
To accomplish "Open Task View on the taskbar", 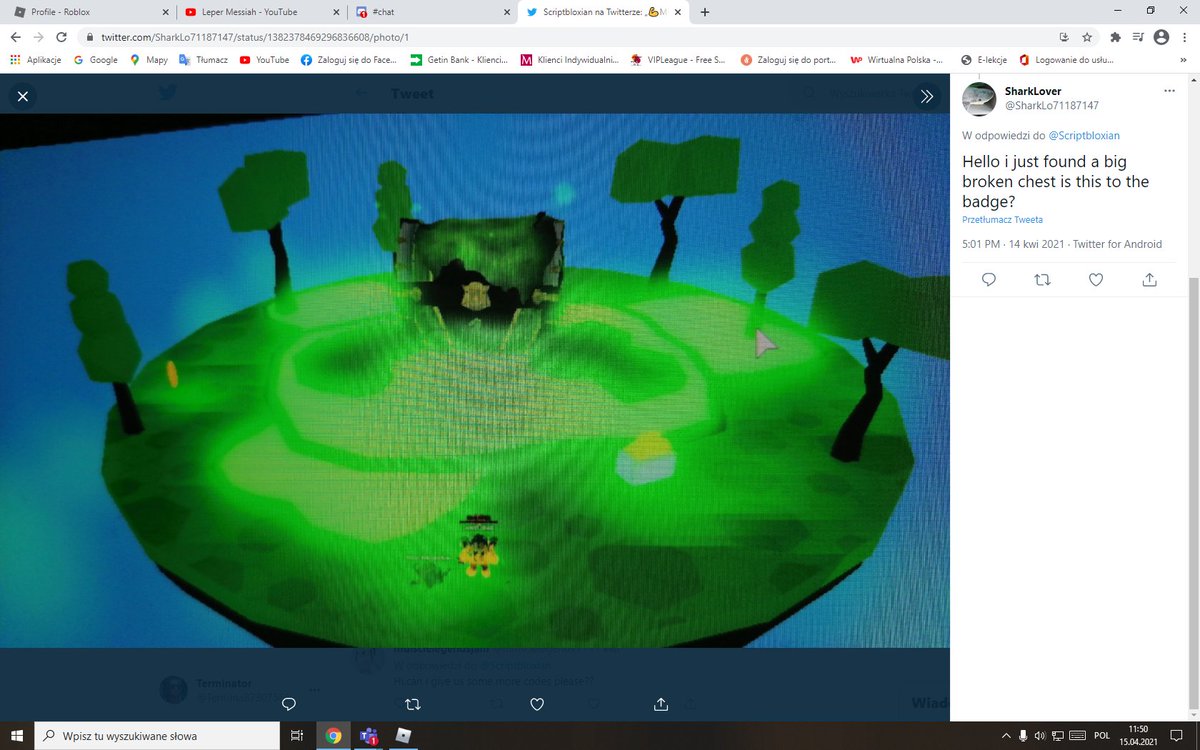I will click(x=297, y=736).
